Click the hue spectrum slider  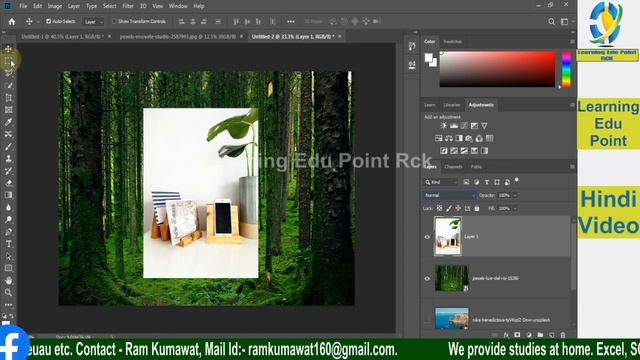coord(567,69)
